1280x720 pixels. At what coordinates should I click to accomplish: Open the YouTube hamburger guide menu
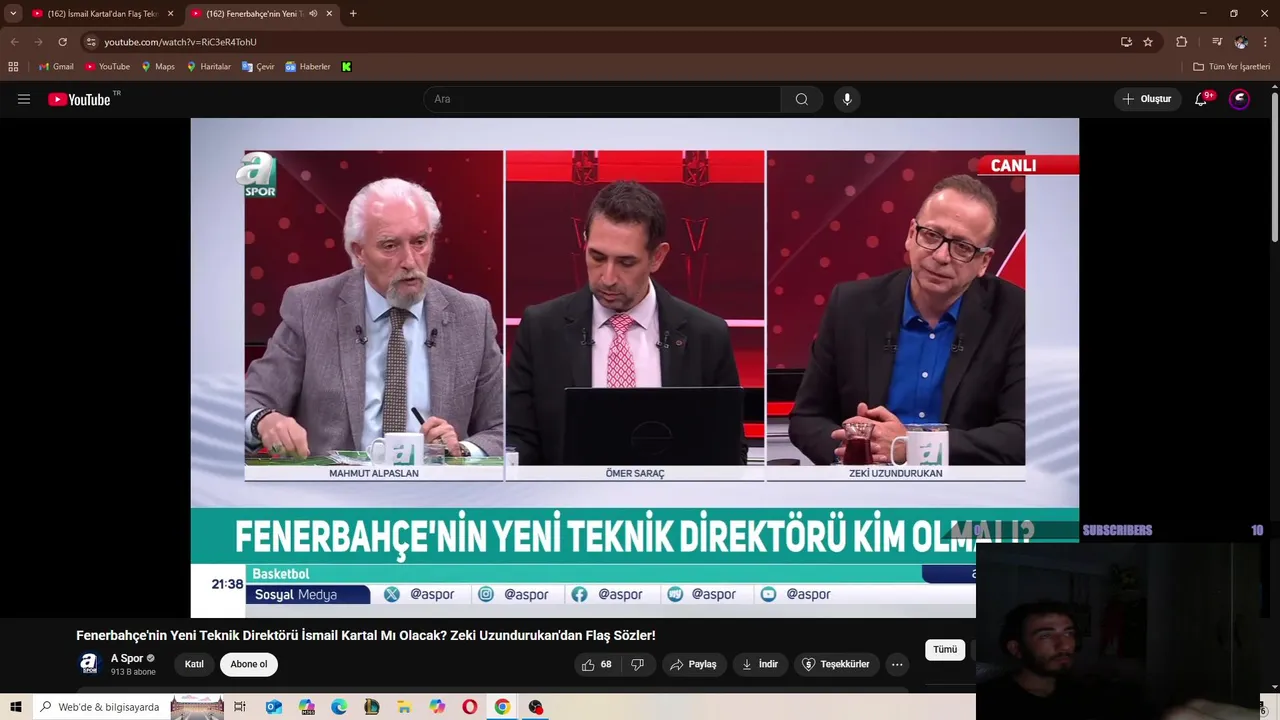(x=24, y=99)
